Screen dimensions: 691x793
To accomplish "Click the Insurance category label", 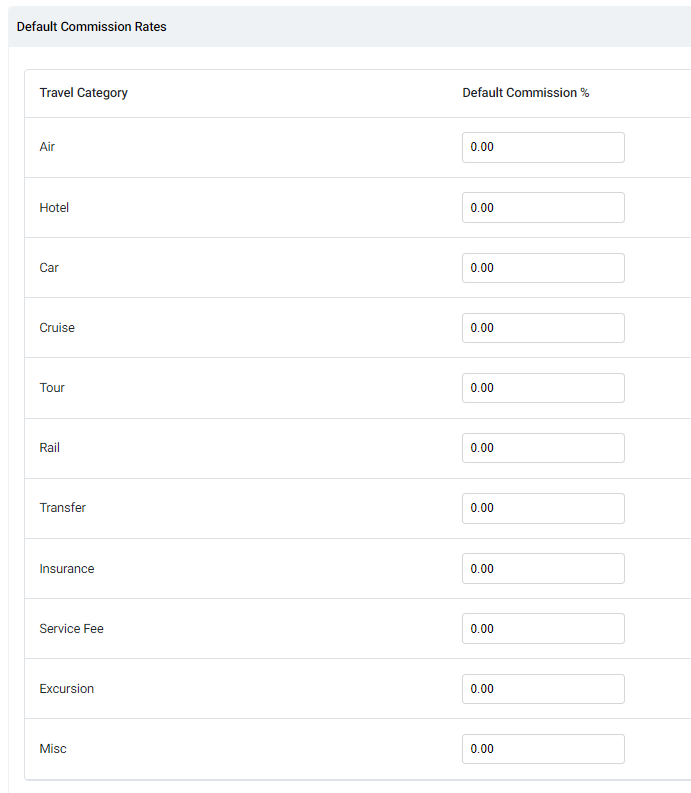I will [x=67, y=568].
